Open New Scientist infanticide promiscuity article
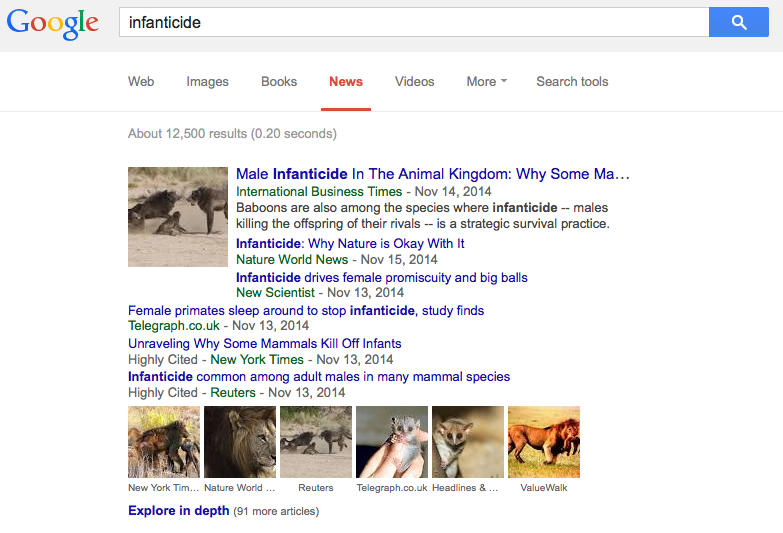Viewport: 783px width, 533px height. (x=382, y=277)
